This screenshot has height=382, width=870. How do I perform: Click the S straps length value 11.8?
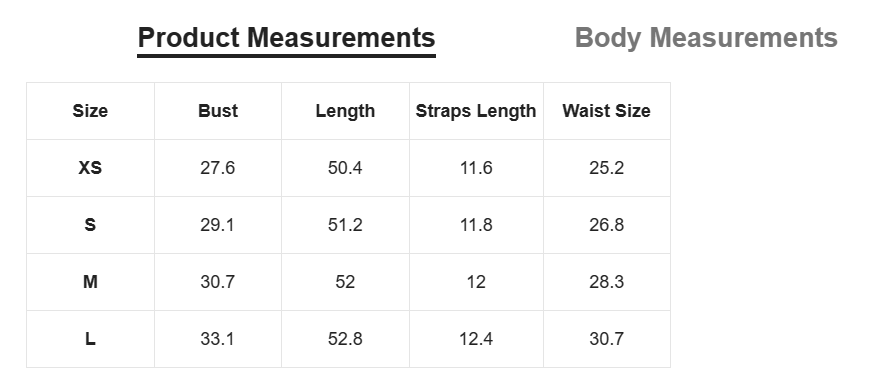pos(476,225)
